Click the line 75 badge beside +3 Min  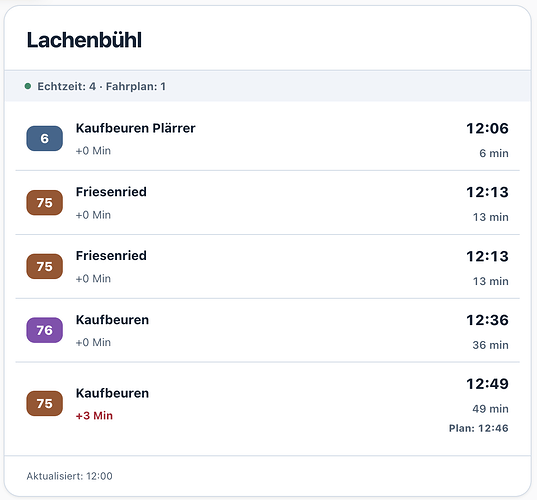[x=45, y=403]
